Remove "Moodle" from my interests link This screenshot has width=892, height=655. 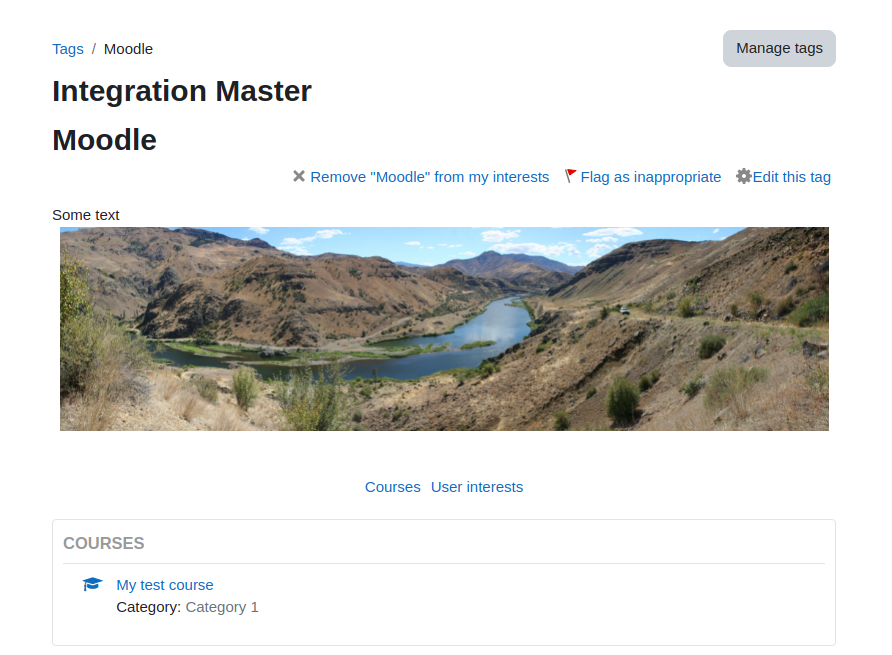pos(430,177)
